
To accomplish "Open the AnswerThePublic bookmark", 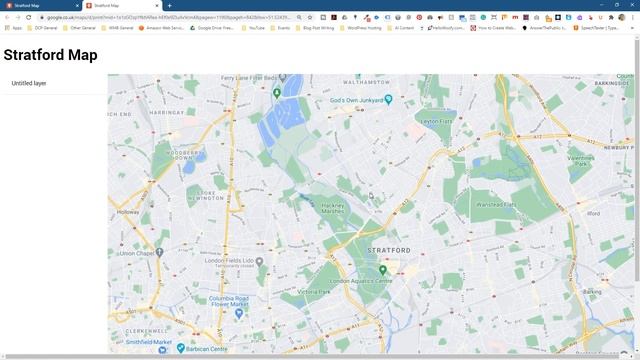I will tap(544, 28).
